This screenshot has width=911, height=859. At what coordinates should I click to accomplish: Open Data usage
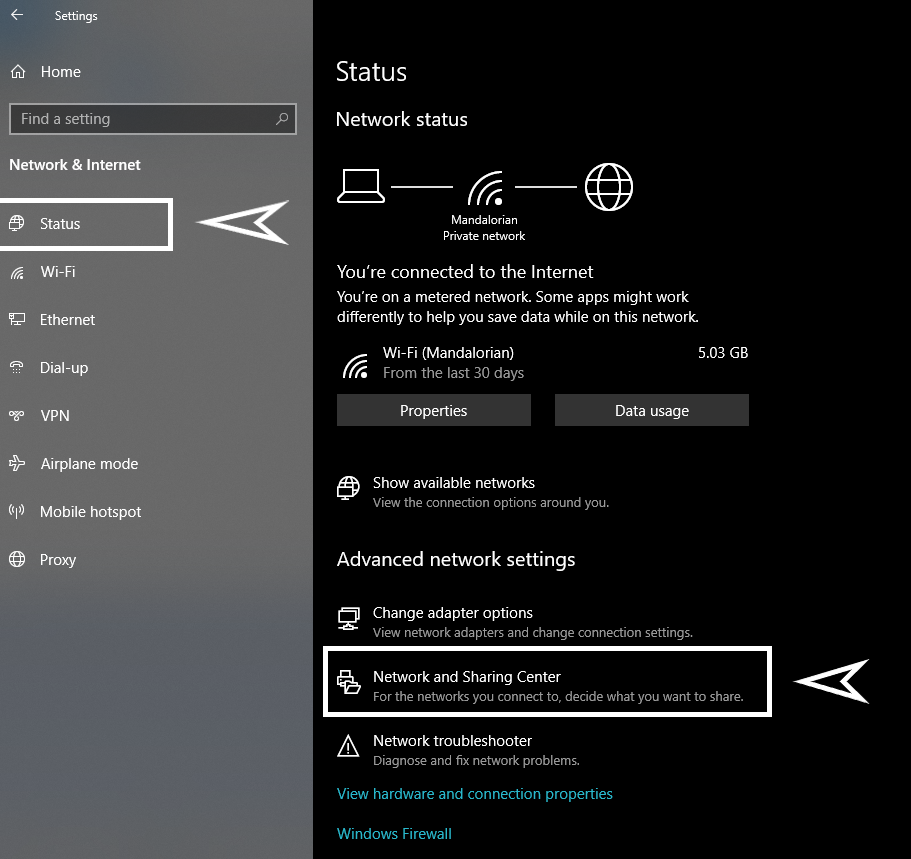pyautogui.click(x=651, y=410)
